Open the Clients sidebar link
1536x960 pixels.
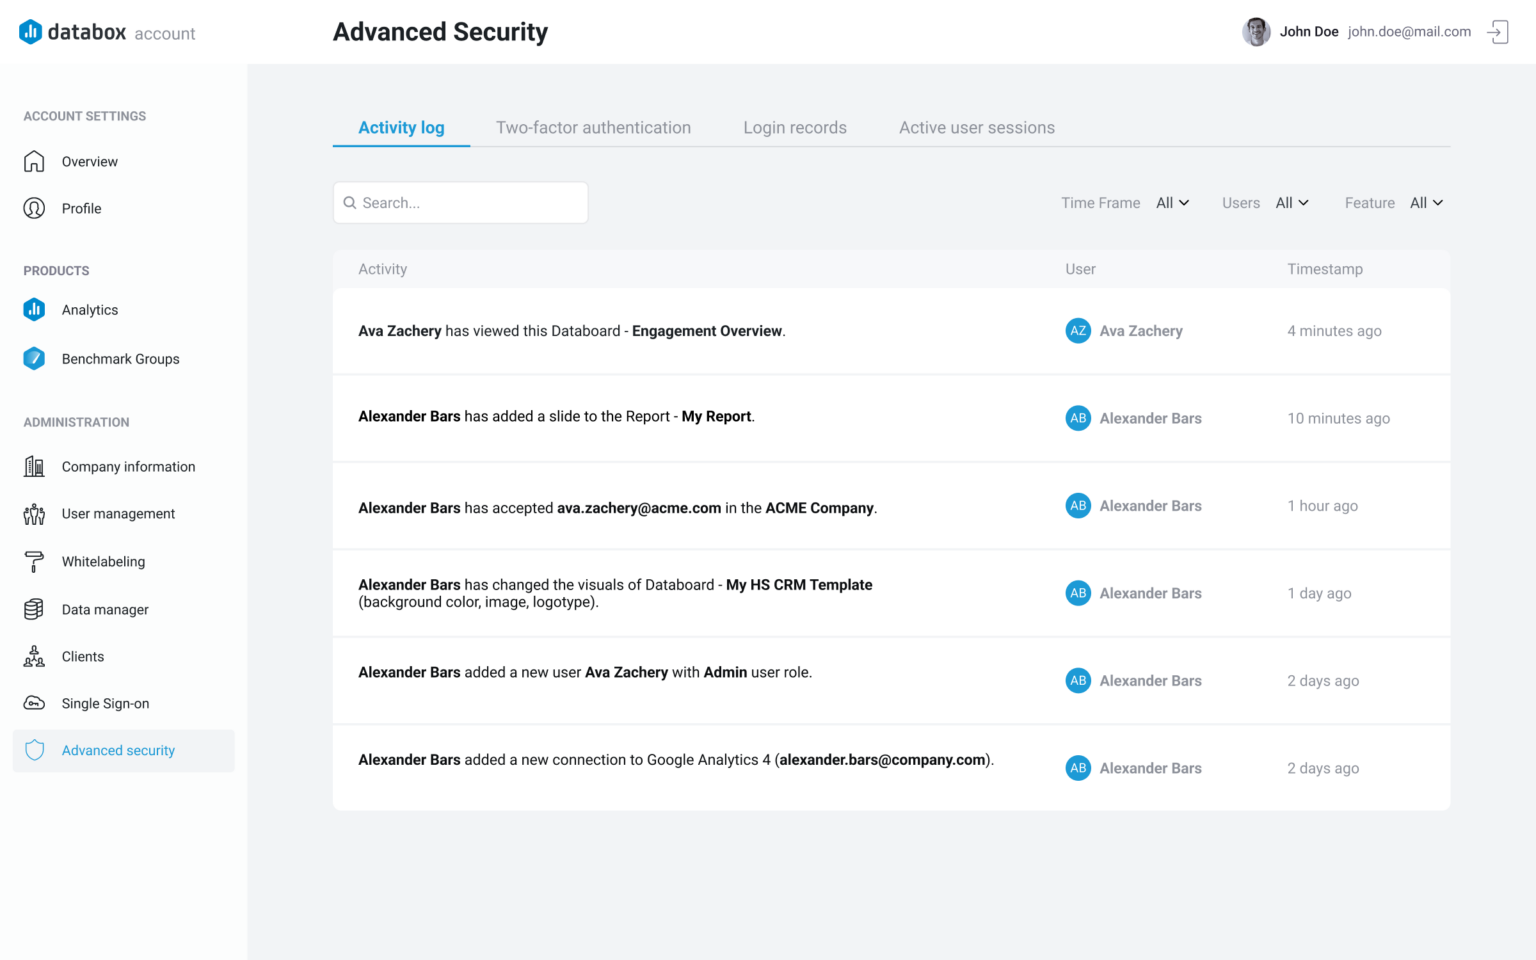(83, 657)
